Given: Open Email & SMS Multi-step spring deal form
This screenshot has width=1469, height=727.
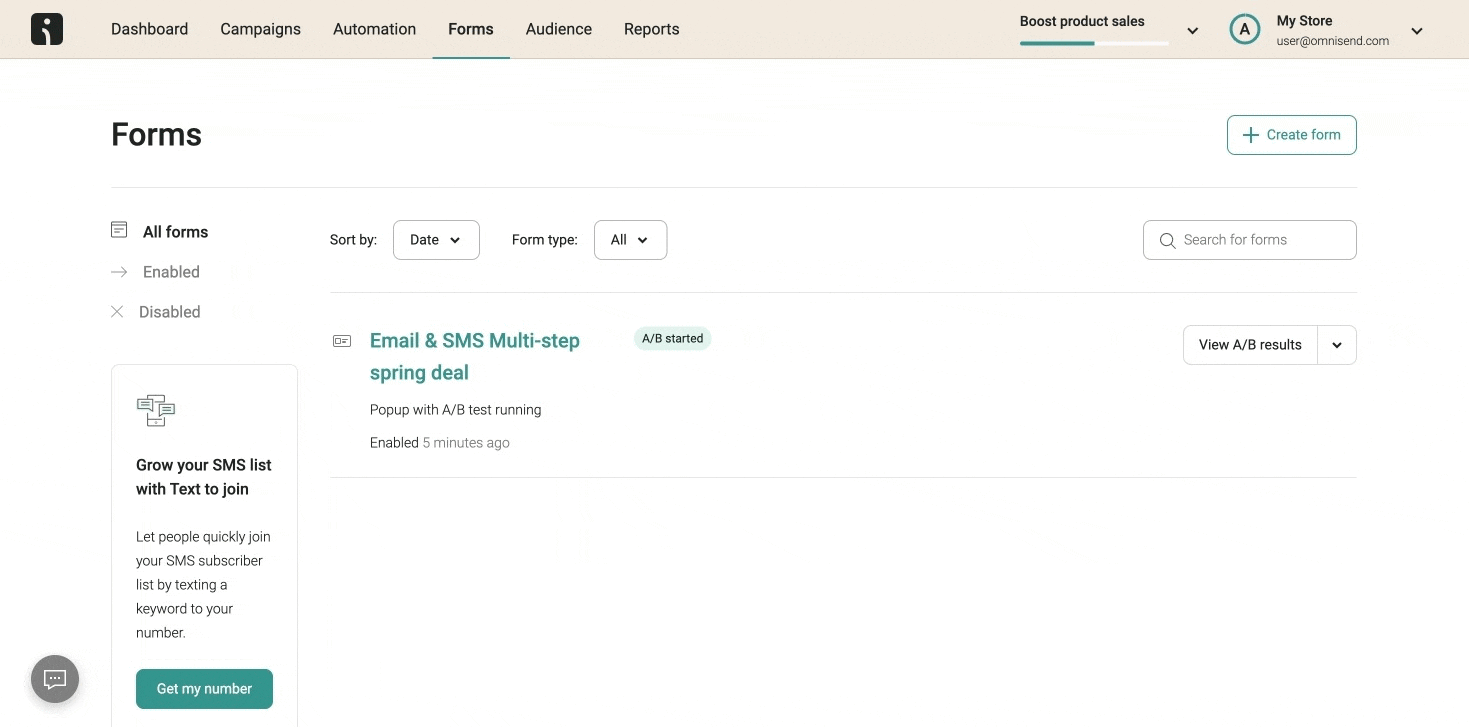Looking at the screenshot, I should [475, 356].
